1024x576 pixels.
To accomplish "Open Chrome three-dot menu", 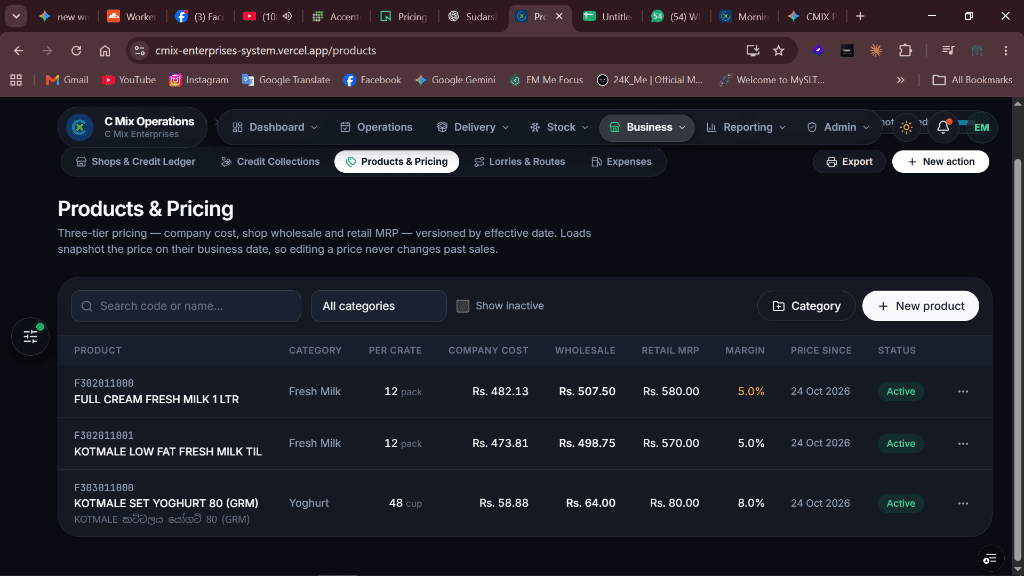I will pos(1006,50).
